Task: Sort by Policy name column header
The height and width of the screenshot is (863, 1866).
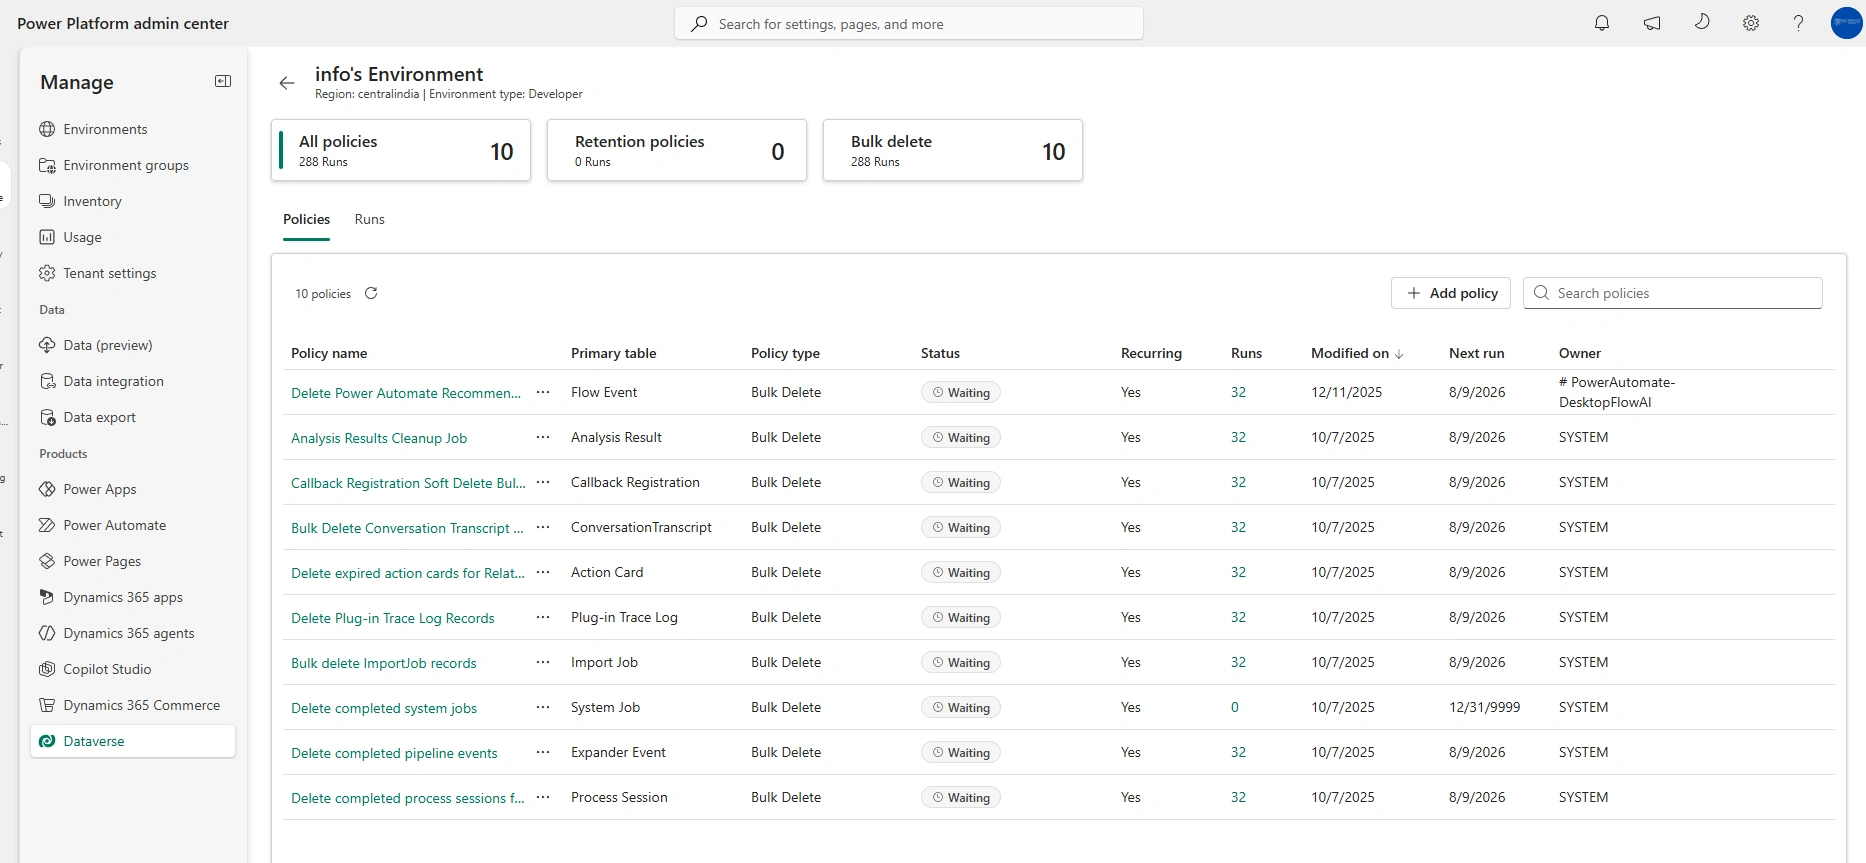Action: [329, 353]
